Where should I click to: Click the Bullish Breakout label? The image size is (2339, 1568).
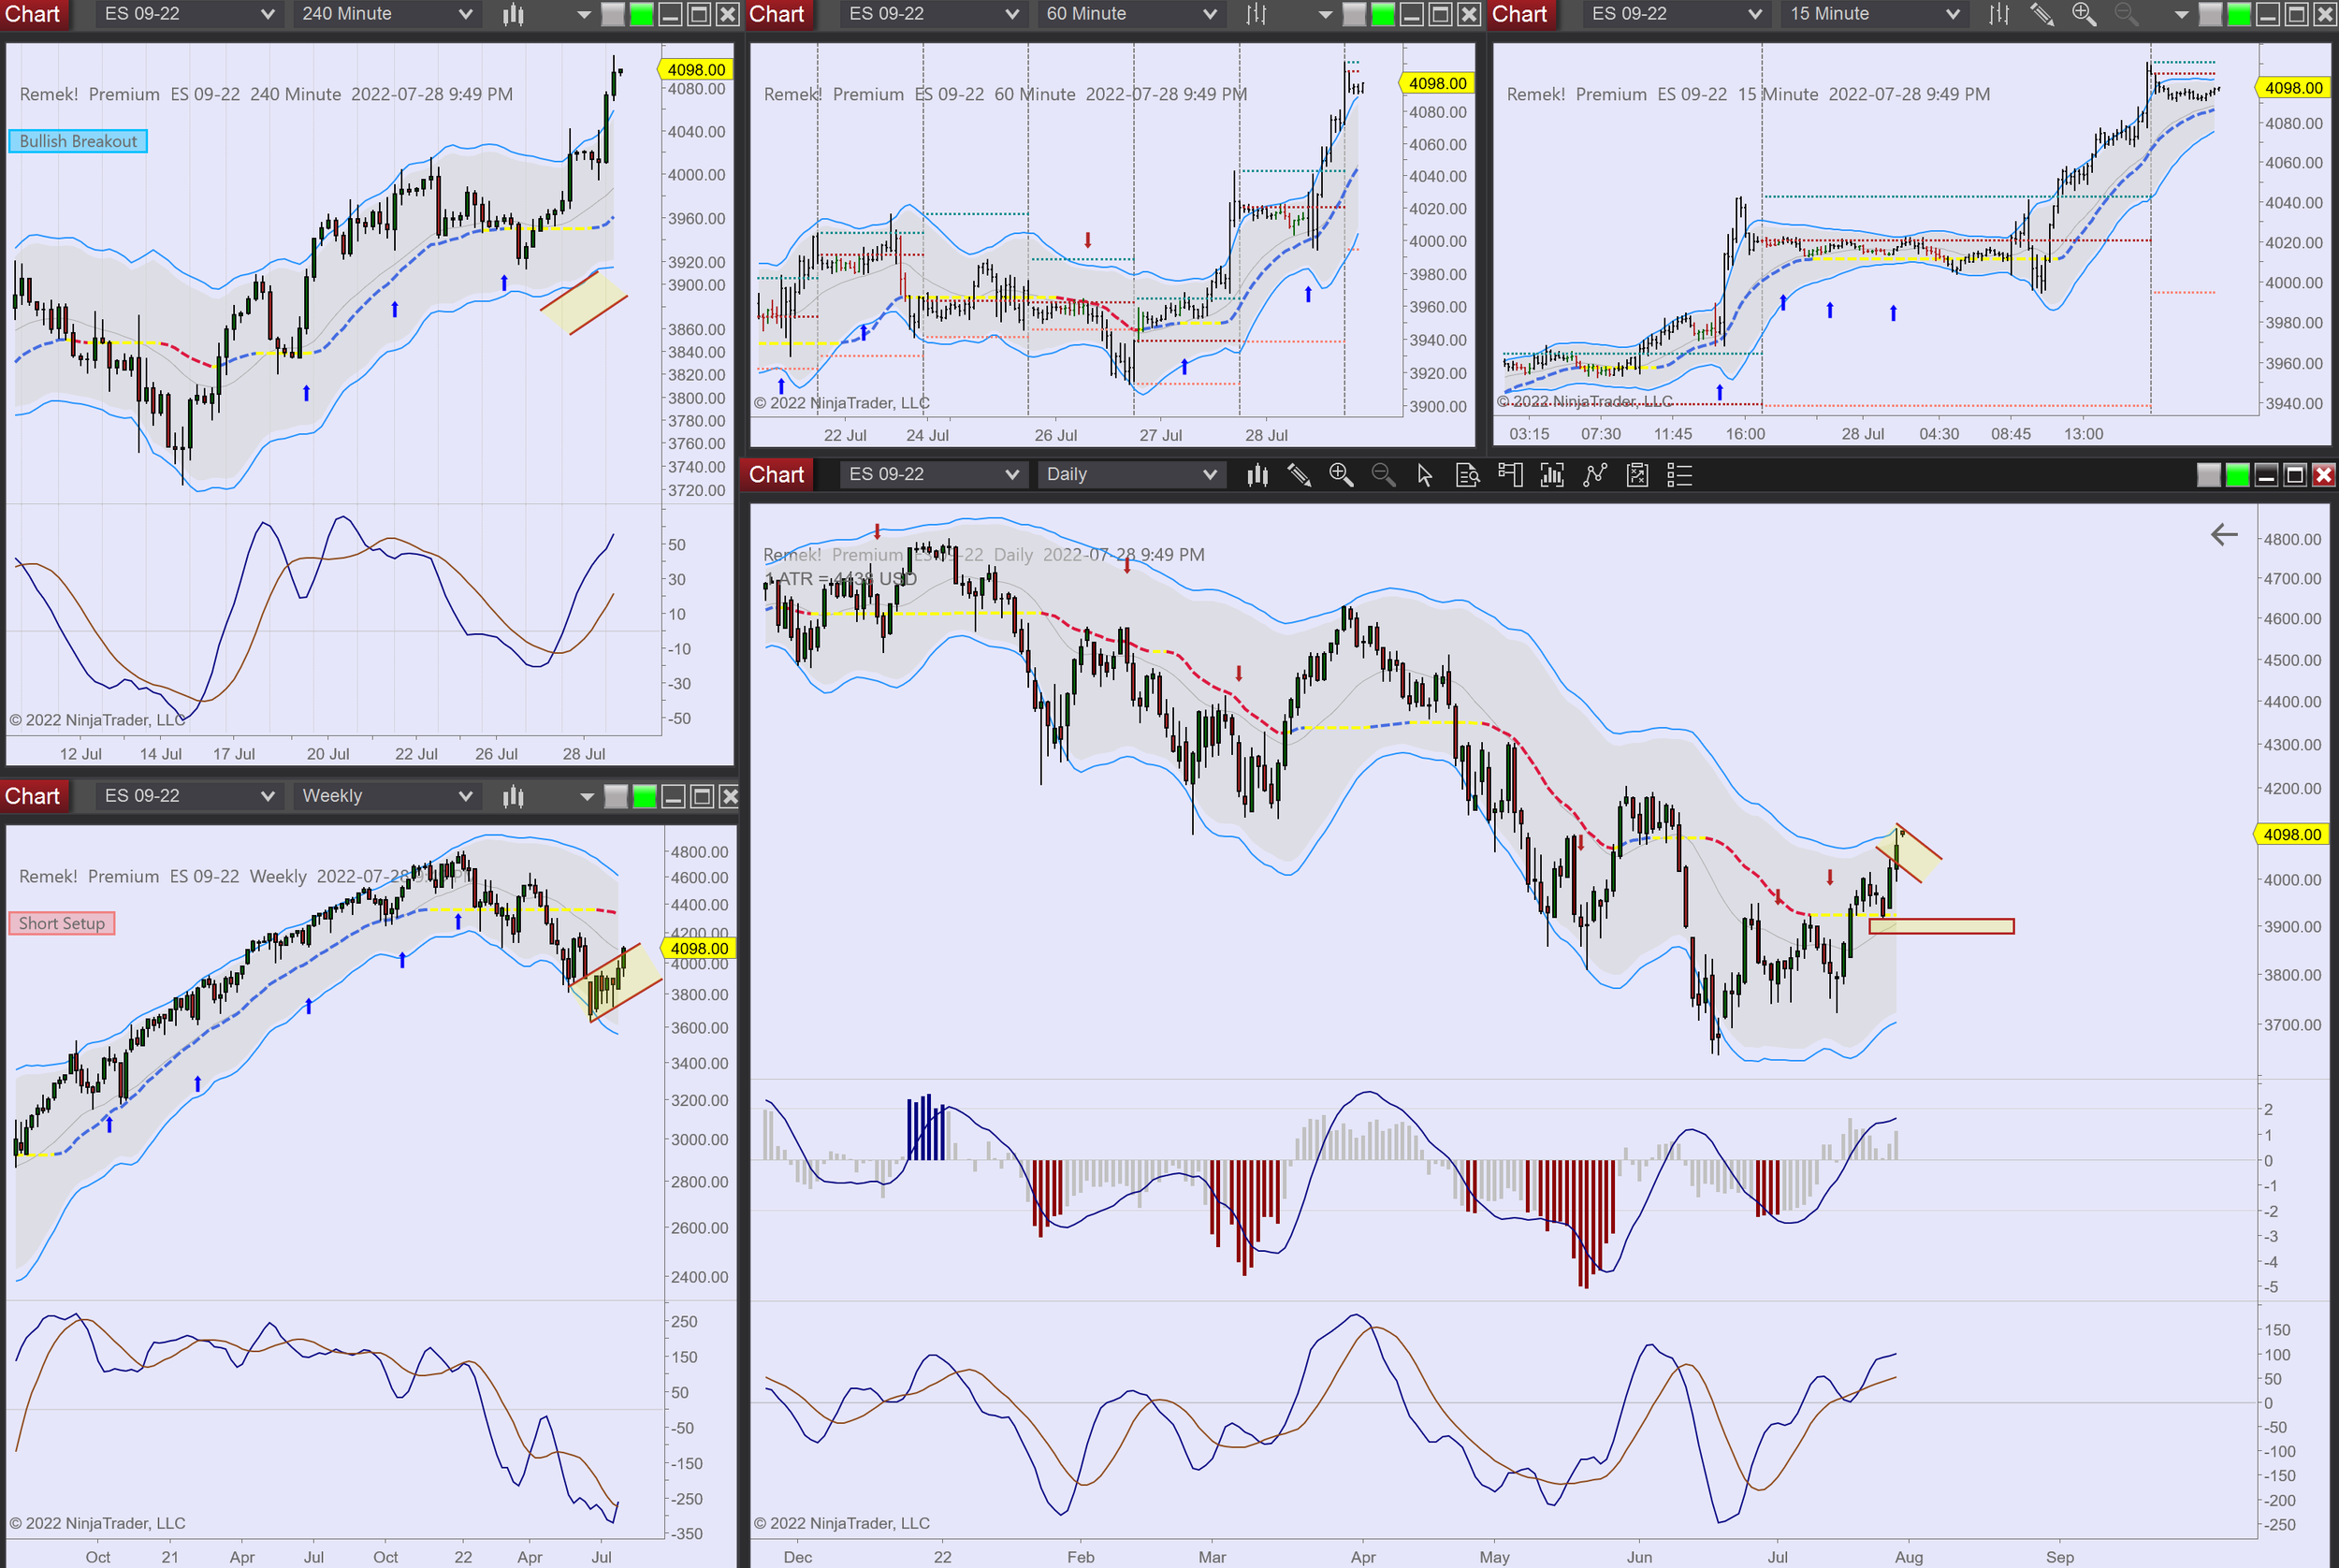(x=78, y=141)
